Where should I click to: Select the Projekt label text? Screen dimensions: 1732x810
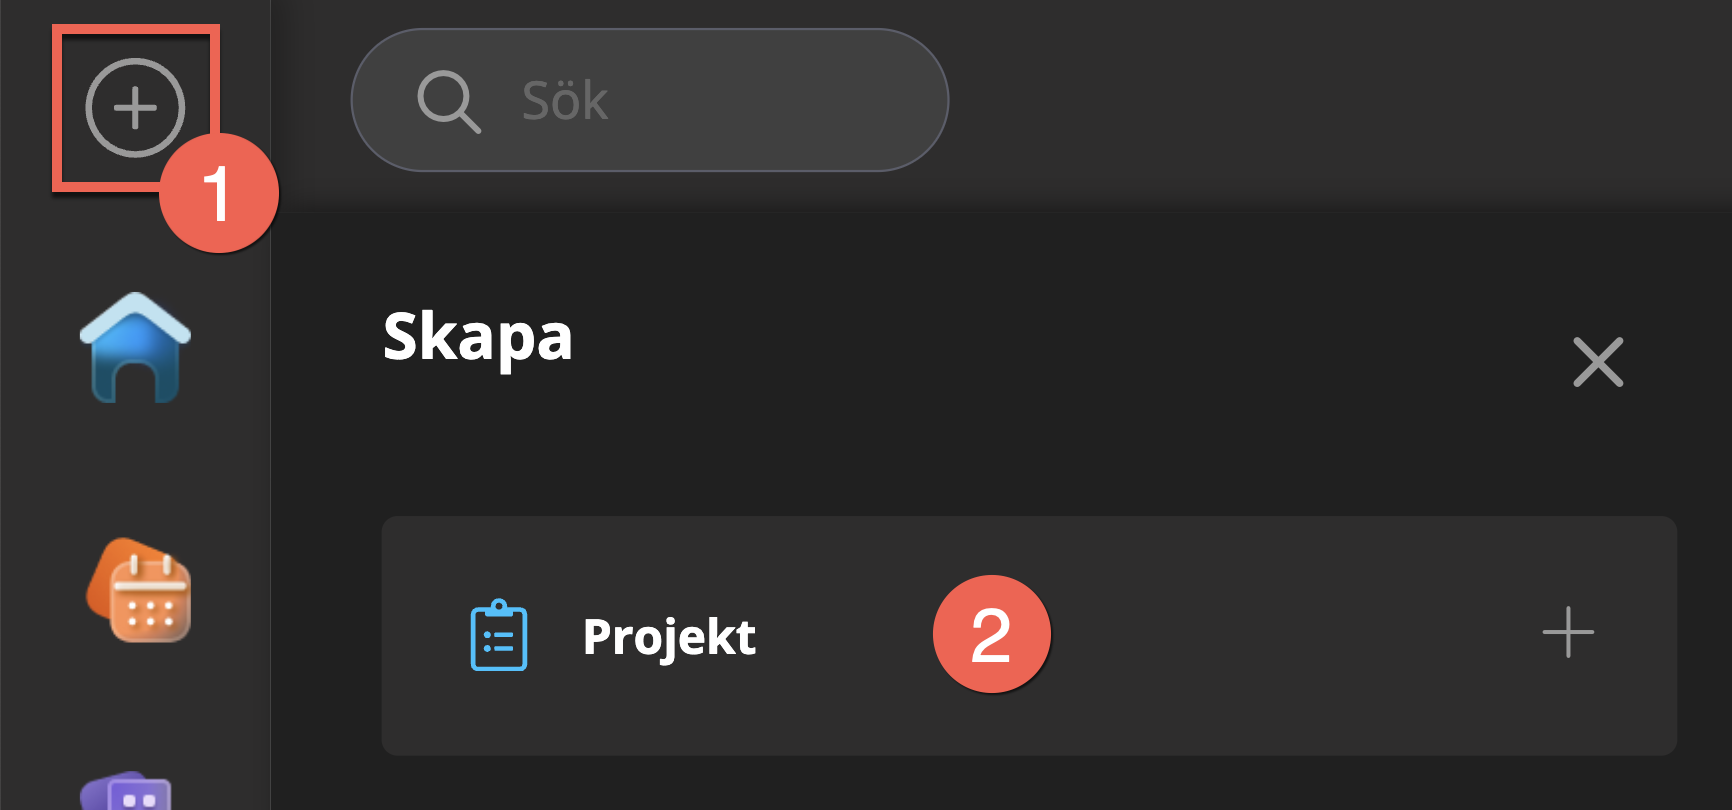click(669, 637)
